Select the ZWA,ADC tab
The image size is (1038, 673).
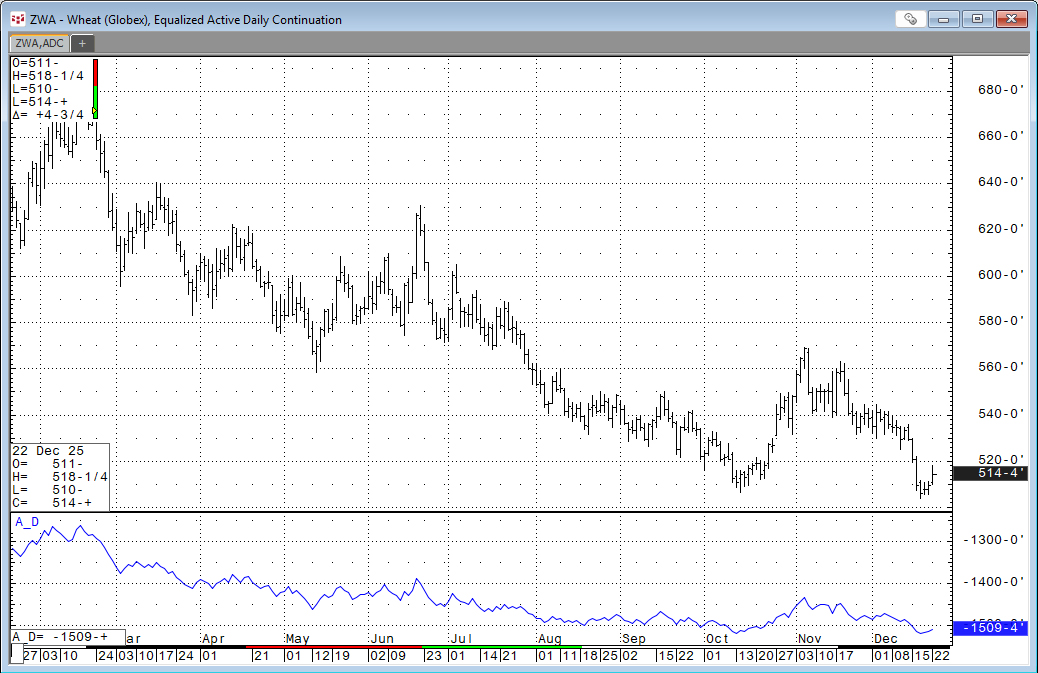coord(38,43)
